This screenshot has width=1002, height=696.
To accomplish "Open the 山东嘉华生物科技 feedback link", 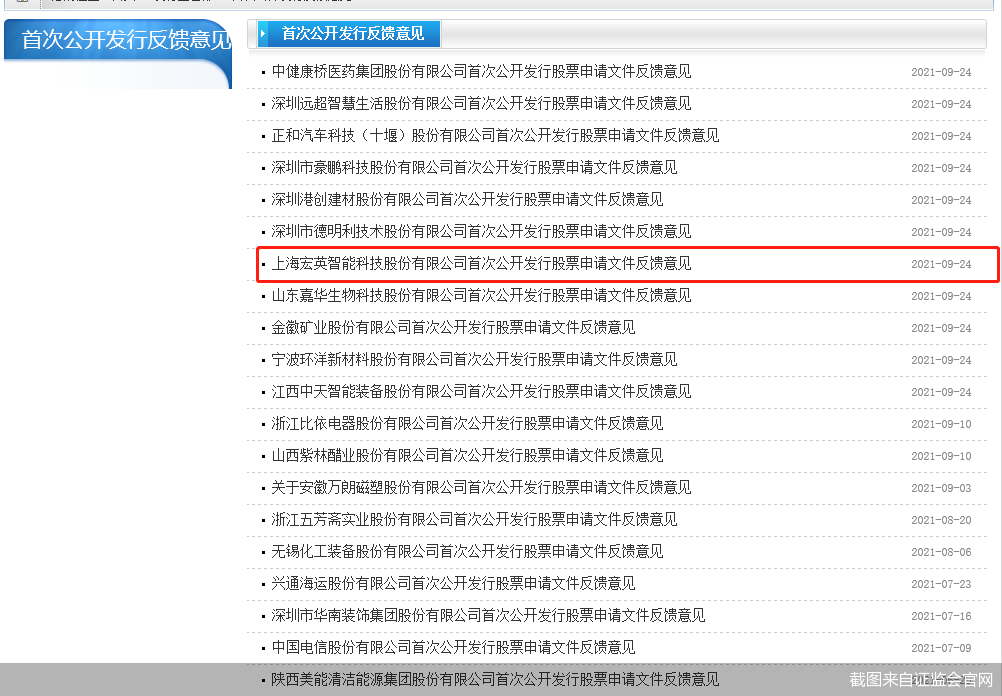I will 481,295.
